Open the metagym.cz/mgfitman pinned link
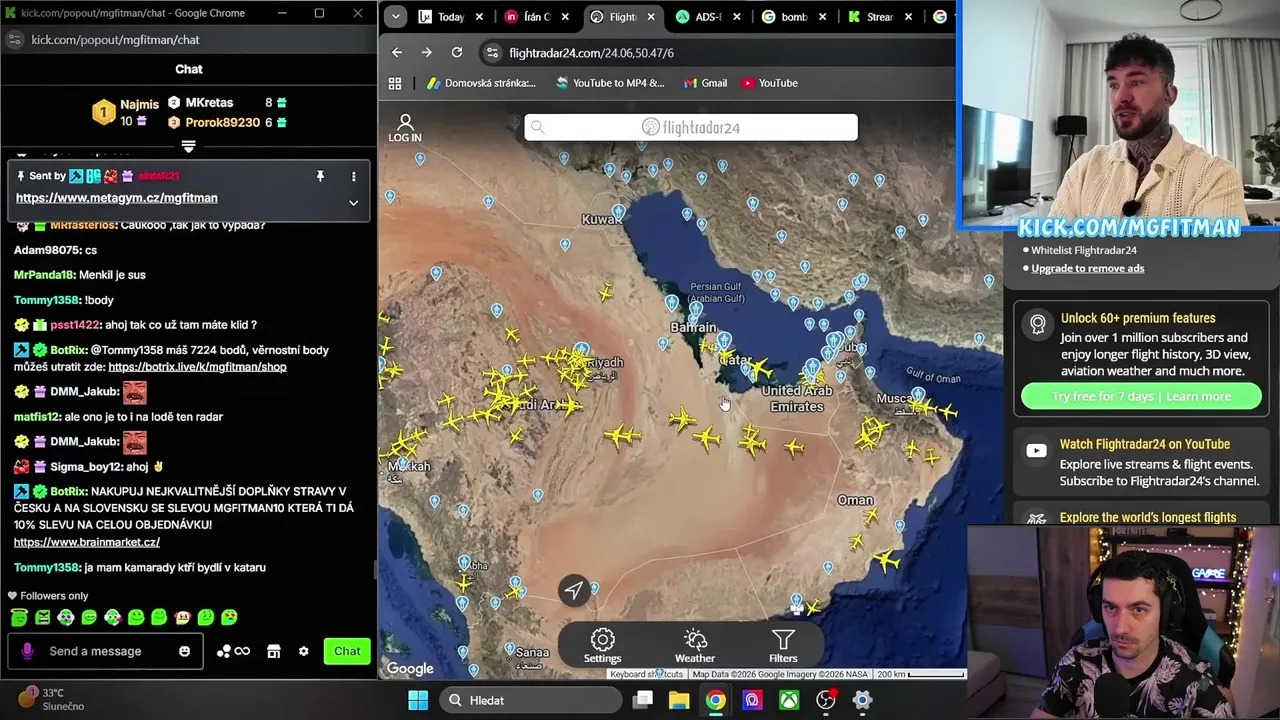This screenshot has height=720, width=1280. [x=117, y=198]
